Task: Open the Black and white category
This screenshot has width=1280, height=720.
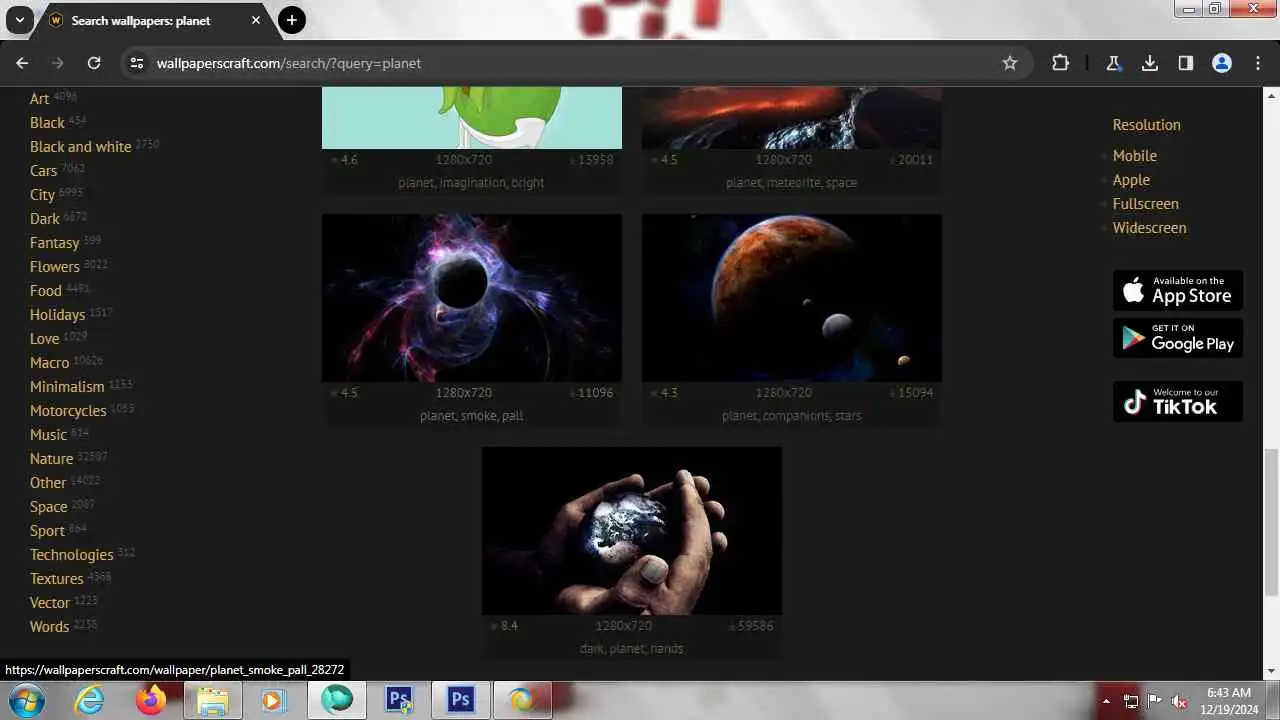Action: click(81, 146)
